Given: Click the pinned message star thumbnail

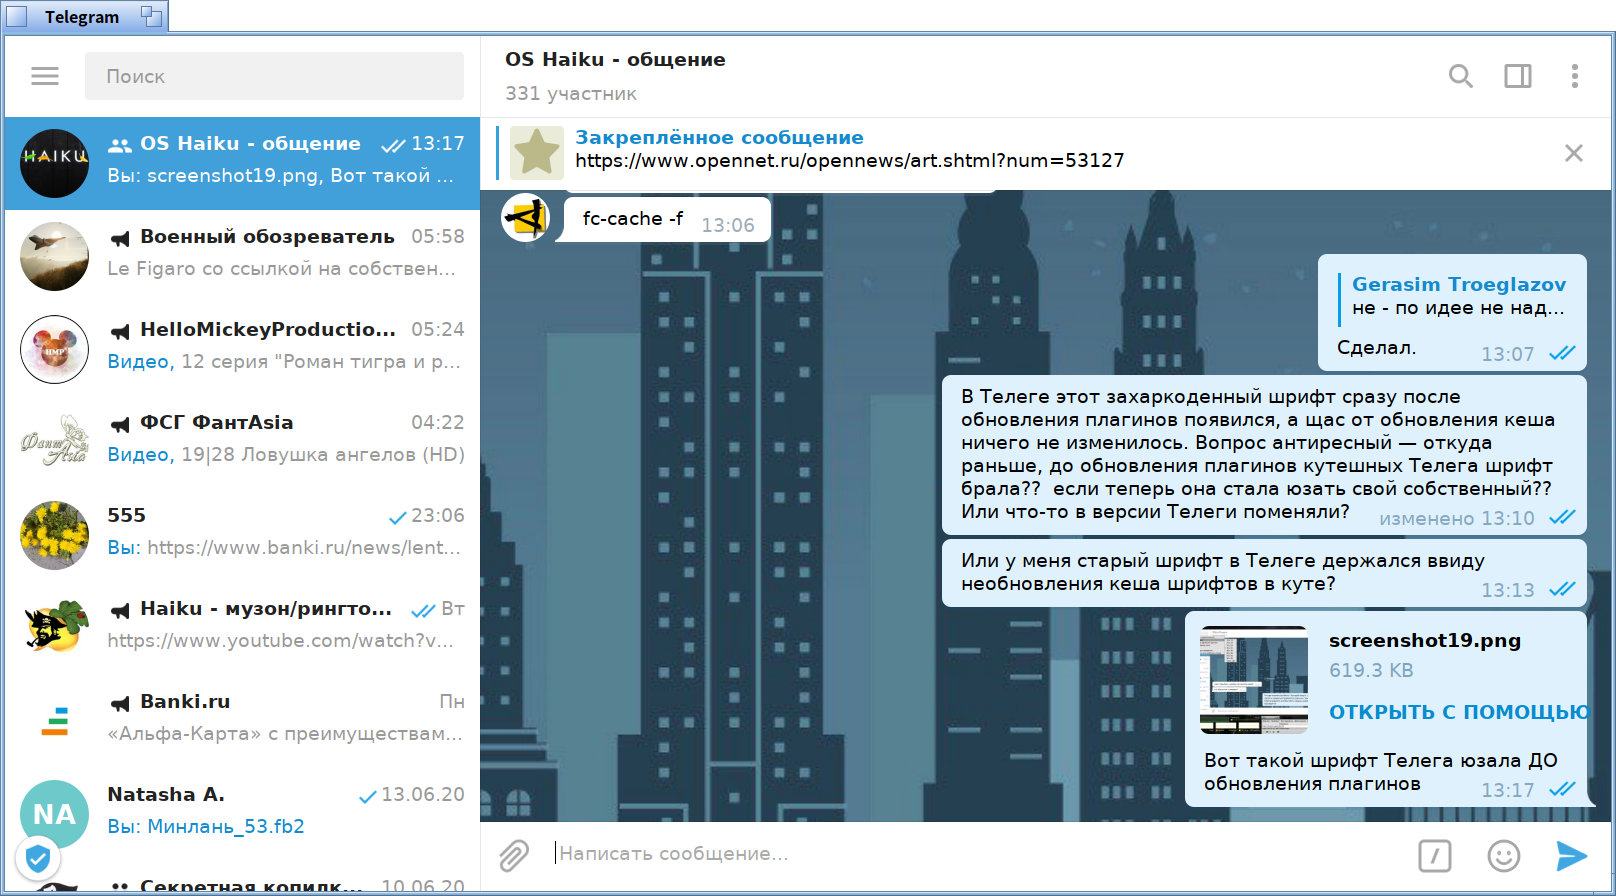Looking at the screenshot, I should click(x=537, y=152).
